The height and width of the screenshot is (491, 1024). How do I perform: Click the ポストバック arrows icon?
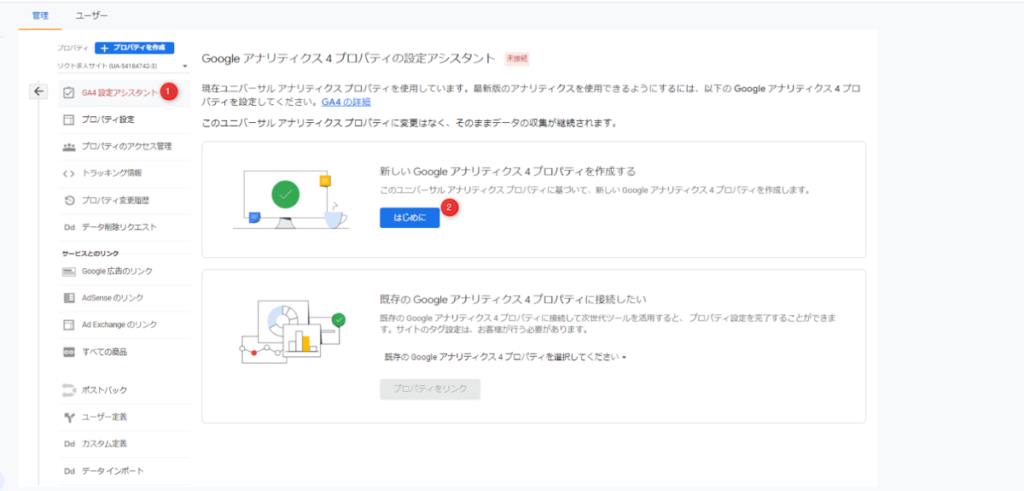[x=69, y=390]
